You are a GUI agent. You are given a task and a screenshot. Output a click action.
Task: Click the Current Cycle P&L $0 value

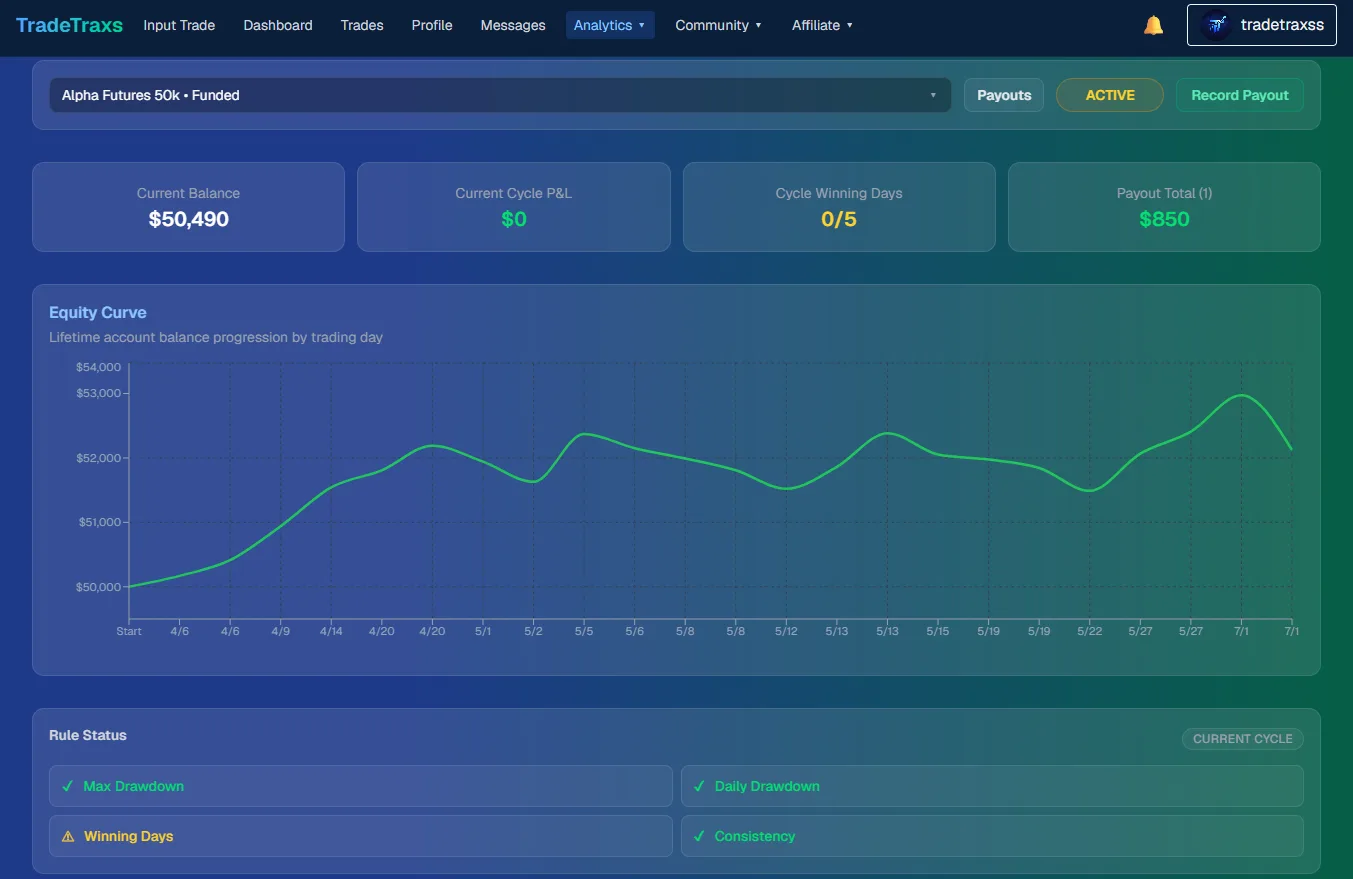click(514, 219)
